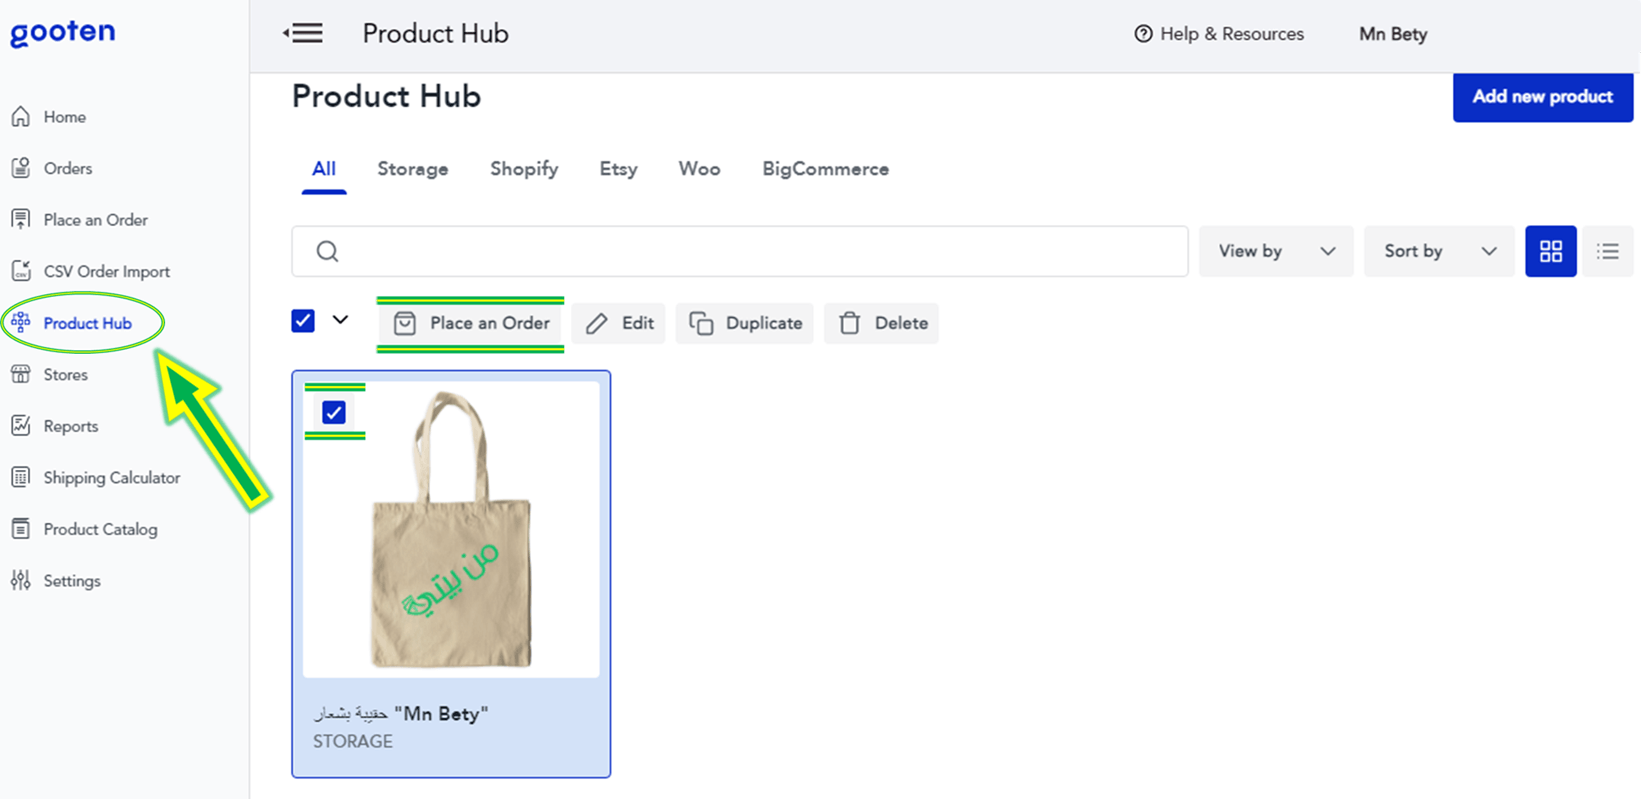This screenshot has height=799, width=1641.
Task: Uncheck the select-all products checkbox
Action: pos(303,321)
